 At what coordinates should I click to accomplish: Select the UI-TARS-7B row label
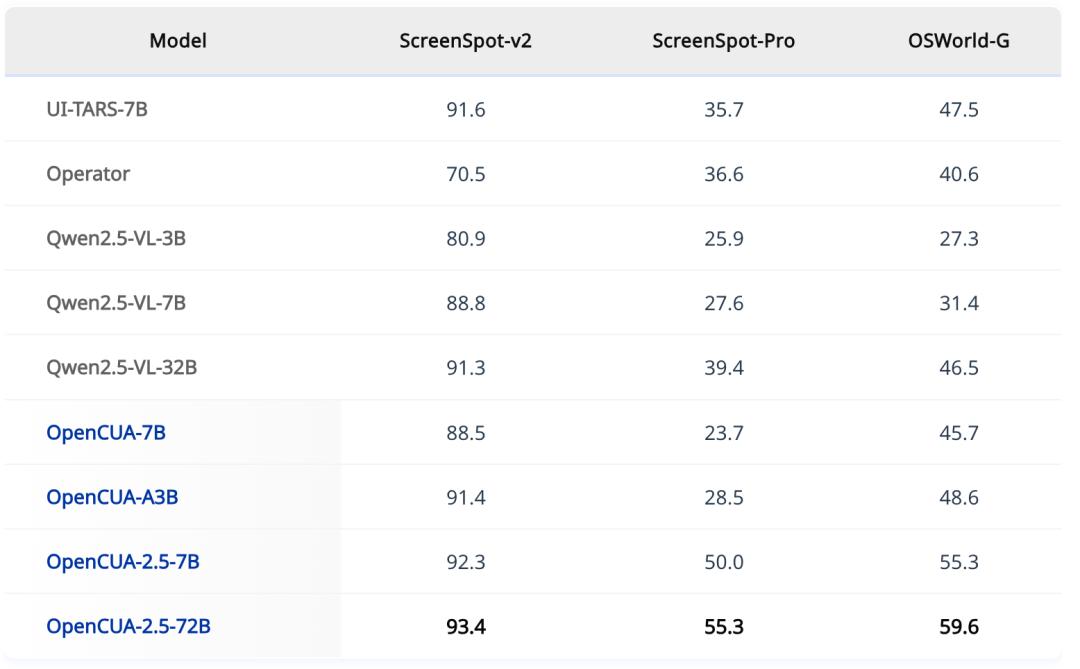[x=97, y=109]
